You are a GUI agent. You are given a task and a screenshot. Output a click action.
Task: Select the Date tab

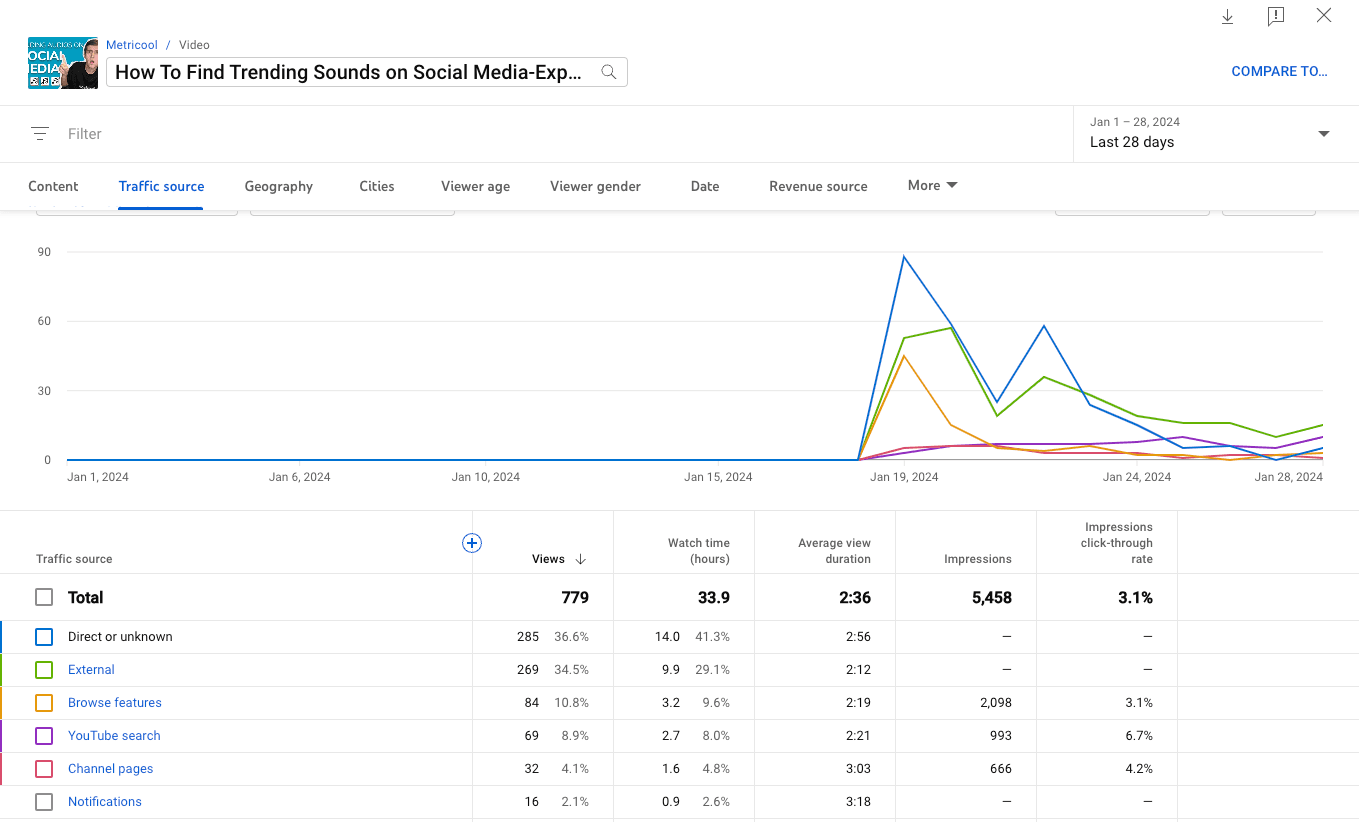click(704, 186)
